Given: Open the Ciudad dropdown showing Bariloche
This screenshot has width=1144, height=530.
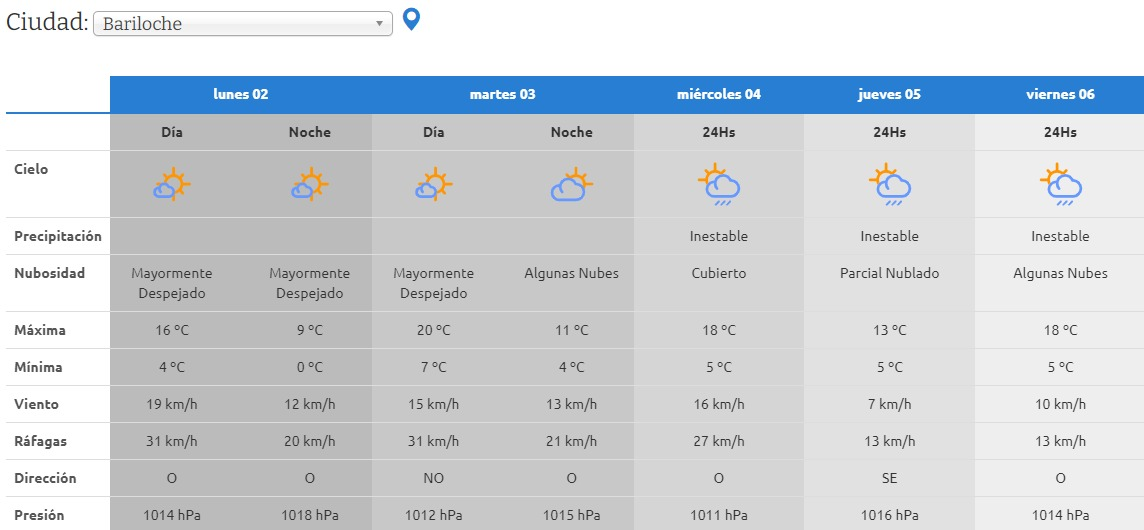Looking at the screenshot, I should [x=243, y=23].
